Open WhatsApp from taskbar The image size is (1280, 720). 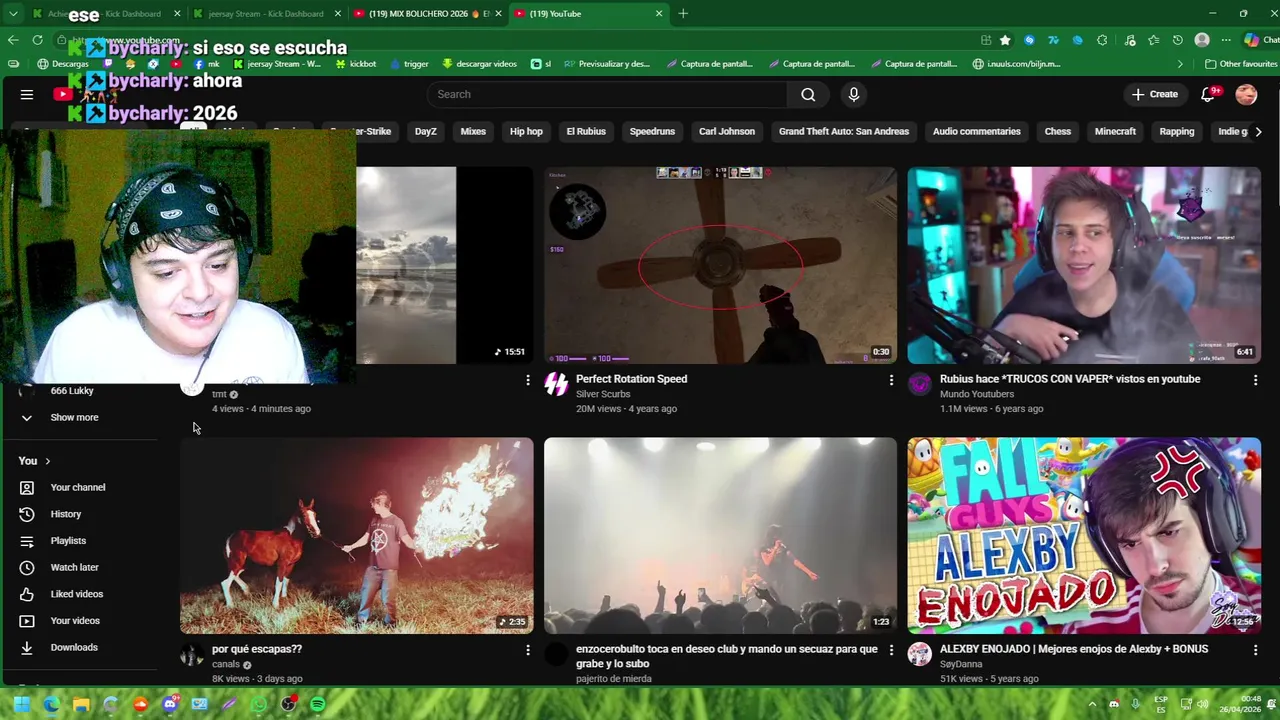pyautogui.click(x=259, y=704)
